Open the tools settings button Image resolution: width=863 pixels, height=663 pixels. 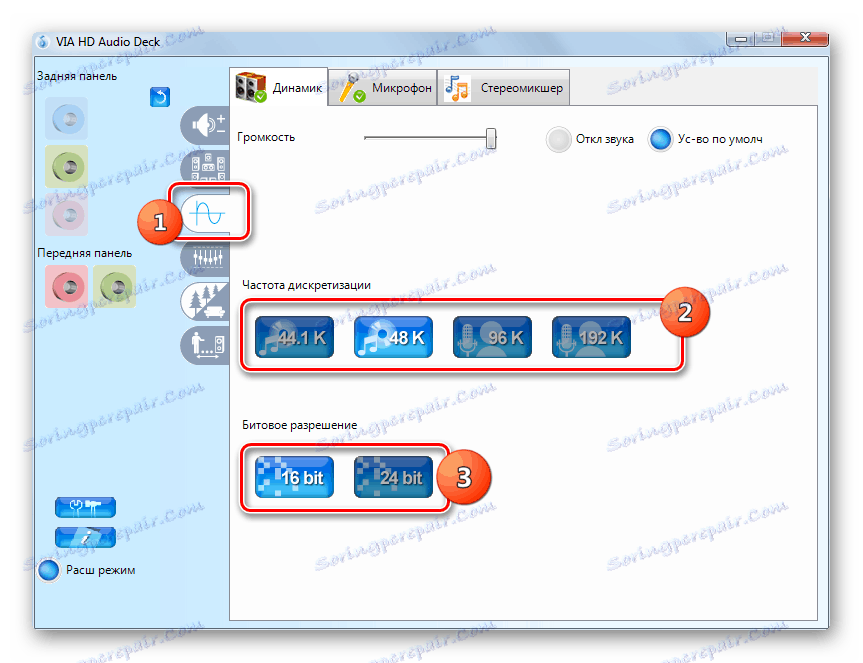point(85,507)
